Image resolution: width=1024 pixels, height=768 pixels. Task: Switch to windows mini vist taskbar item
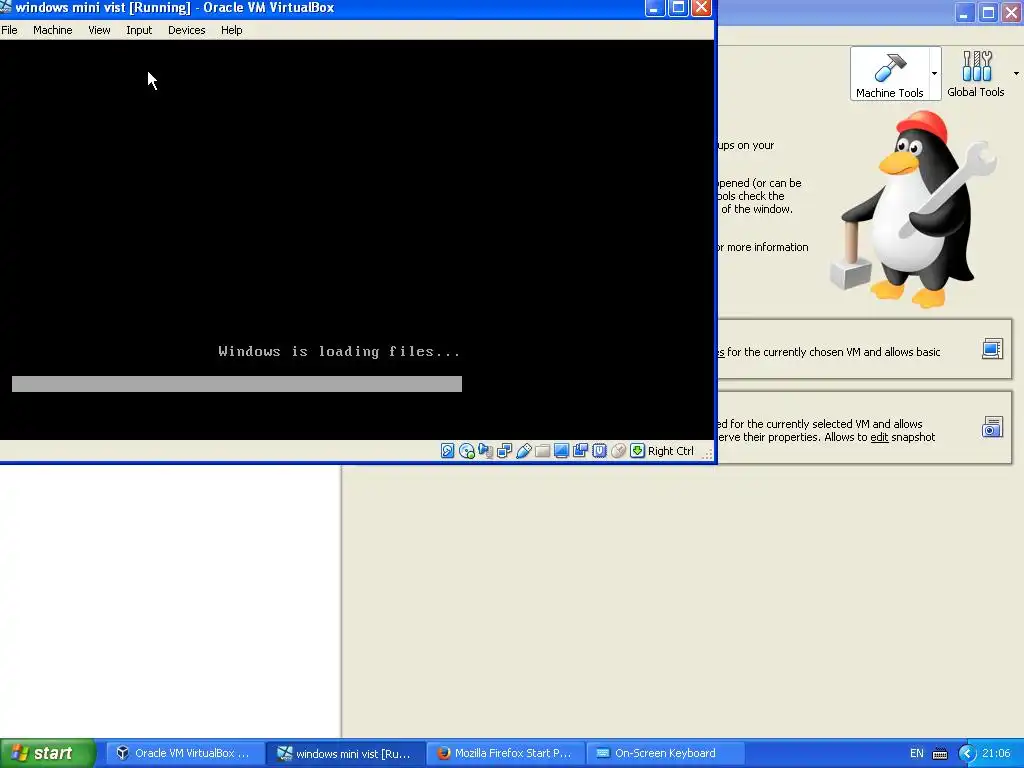point(345,753)
